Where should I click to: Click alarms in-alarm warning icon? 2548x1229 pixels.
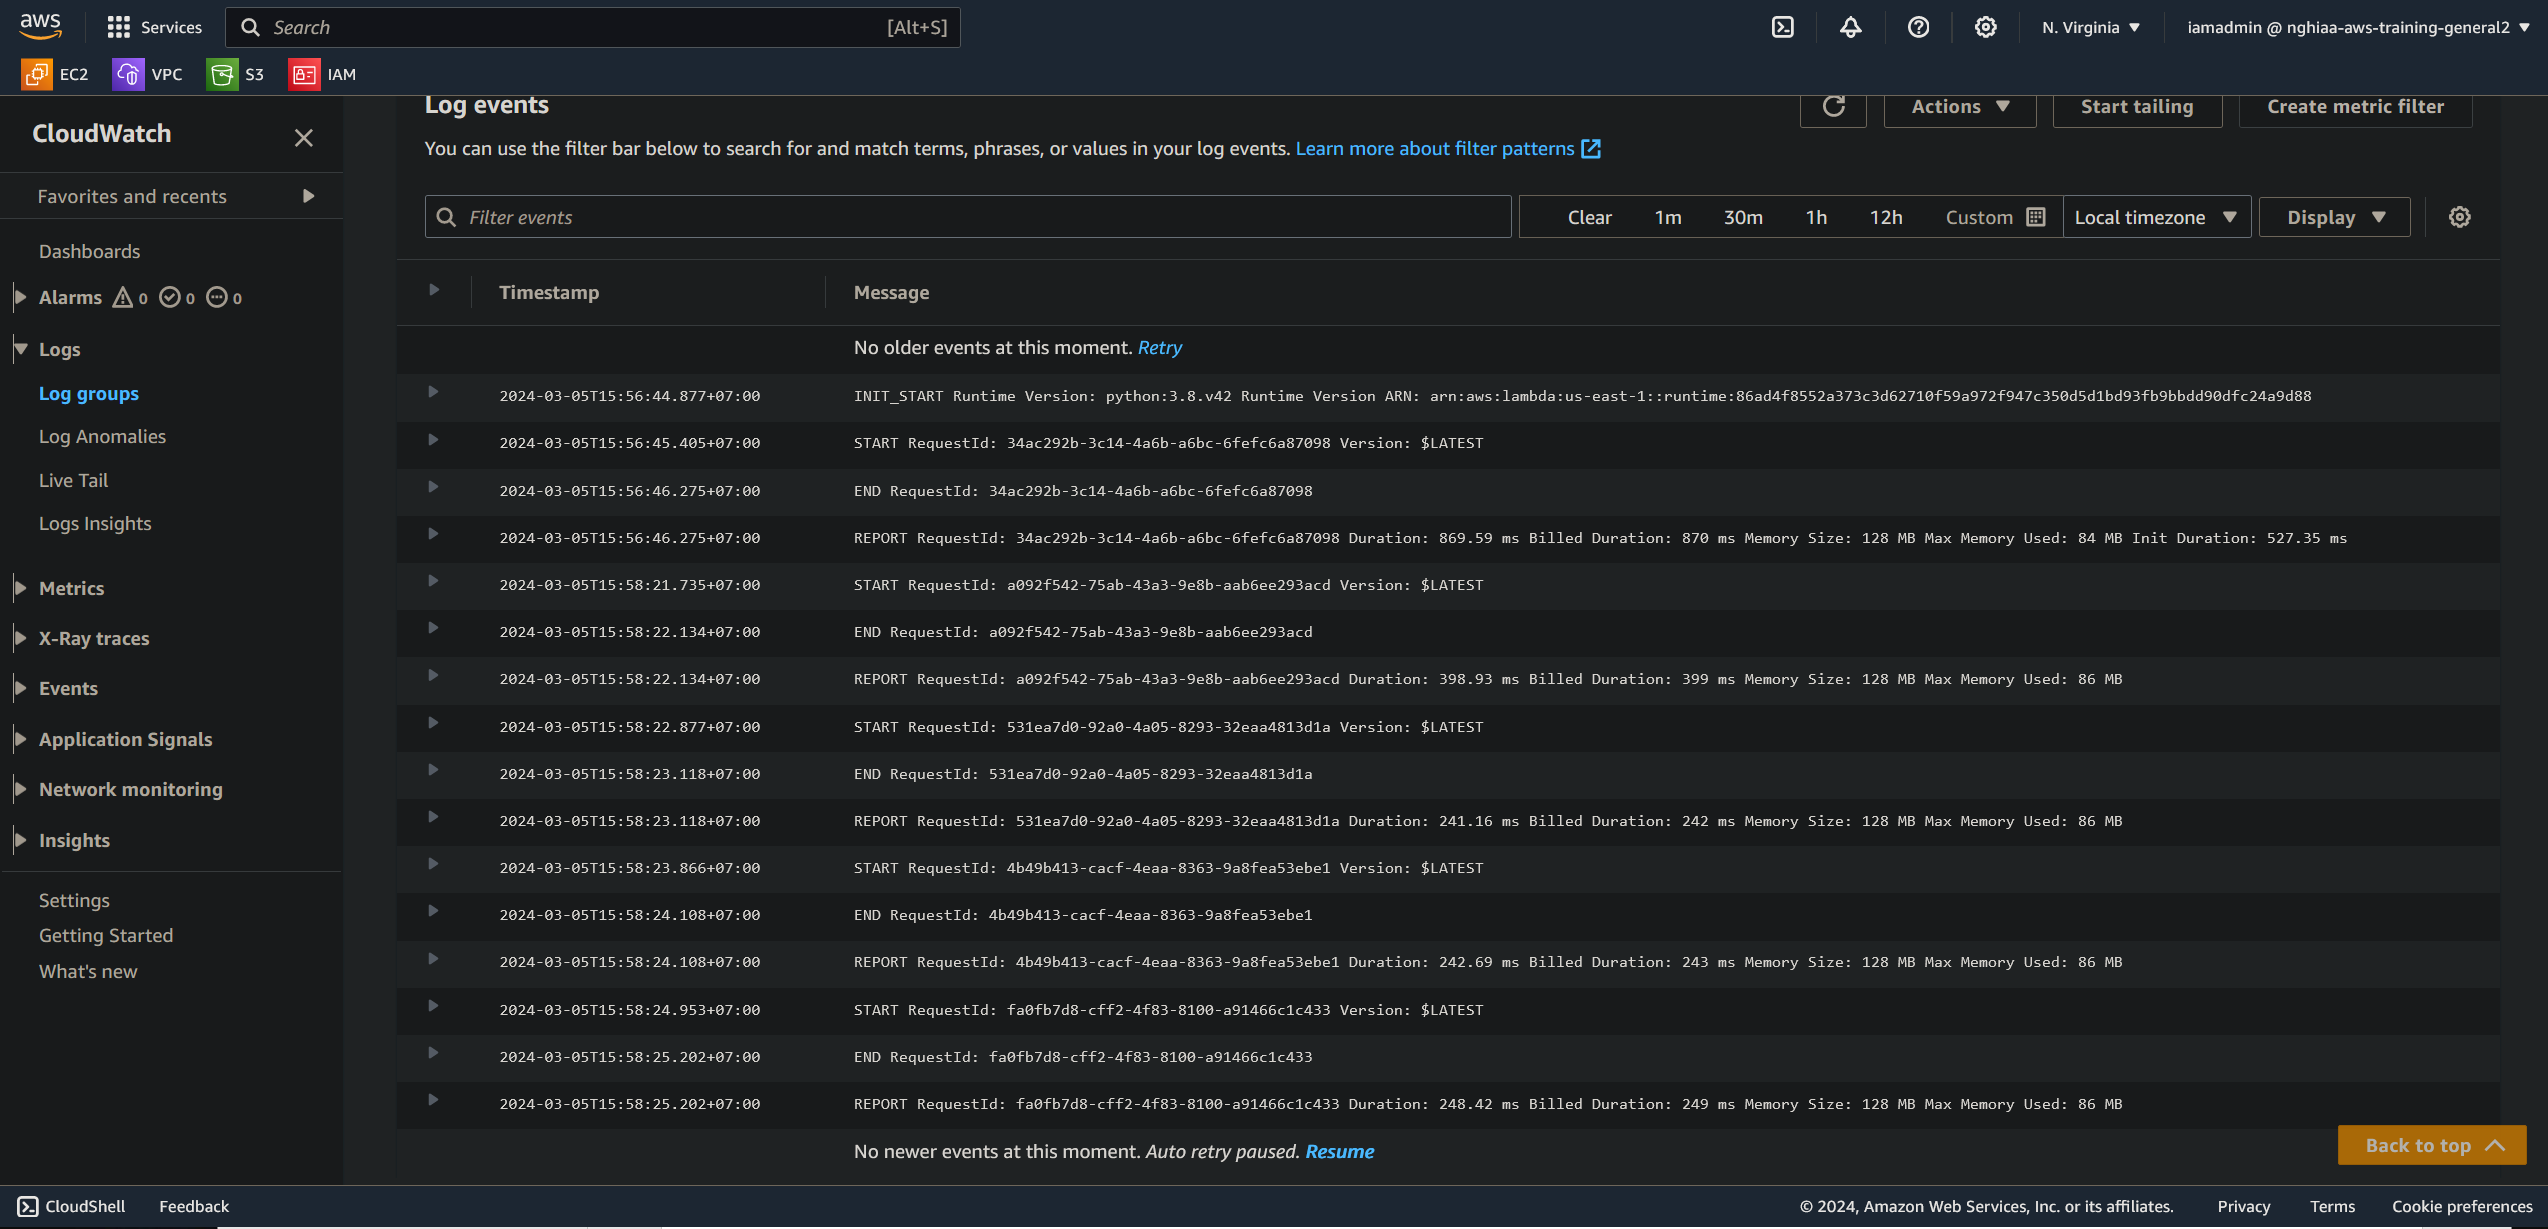coord(123,297)
